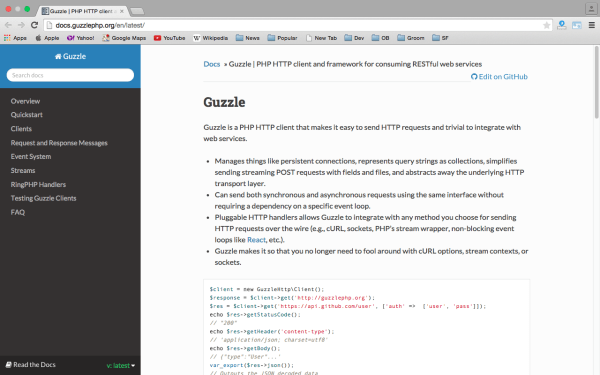Open the Overview section
This screenshot has height=375, width=600.
point(25,101)
